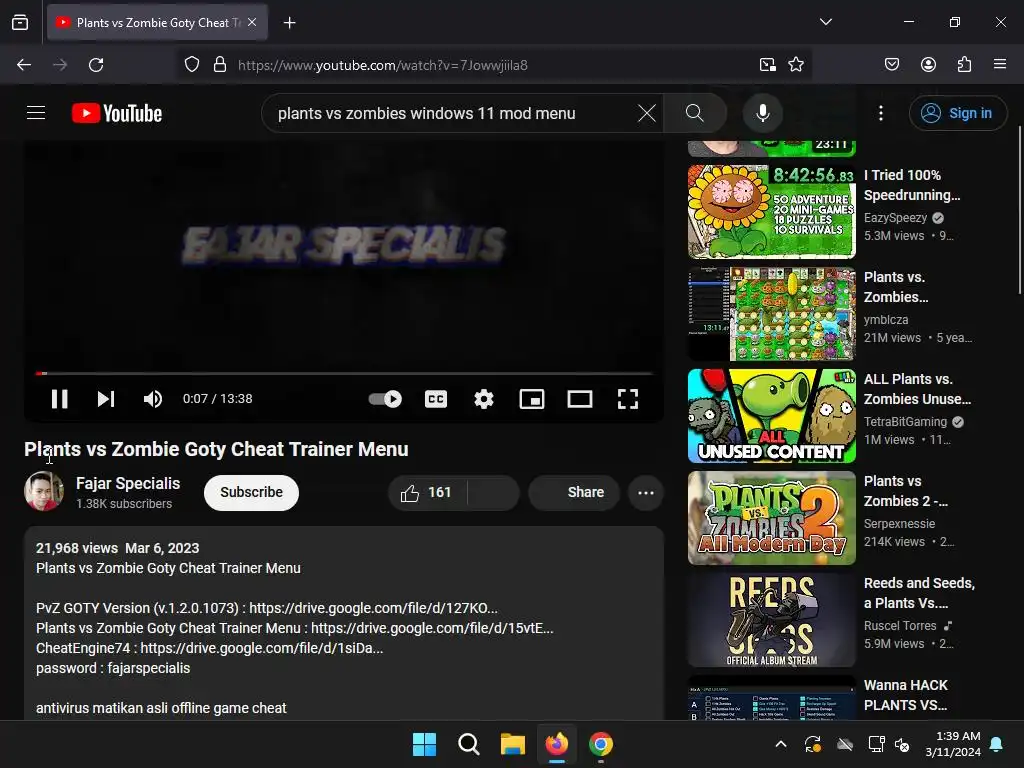The height and width of the screenshot is (768, 1024).
Task: Open File Explorer from taskbar
Action: 513,744
